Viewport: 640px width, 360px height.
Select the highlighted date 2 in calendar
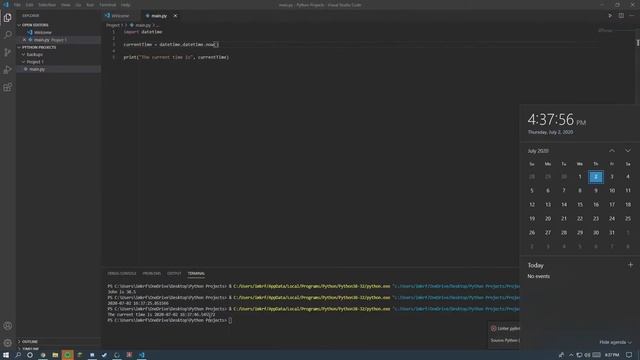tap(596, 177)
